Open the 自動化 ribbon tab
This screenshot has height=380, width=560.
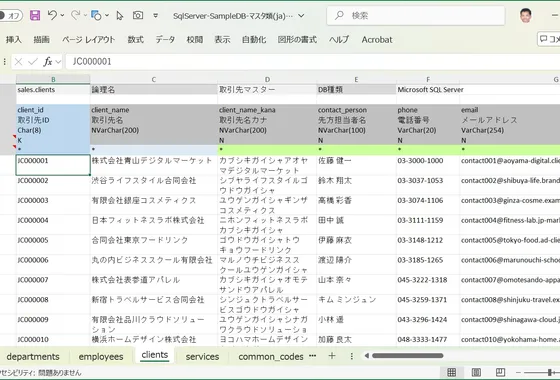pos(254,40)
